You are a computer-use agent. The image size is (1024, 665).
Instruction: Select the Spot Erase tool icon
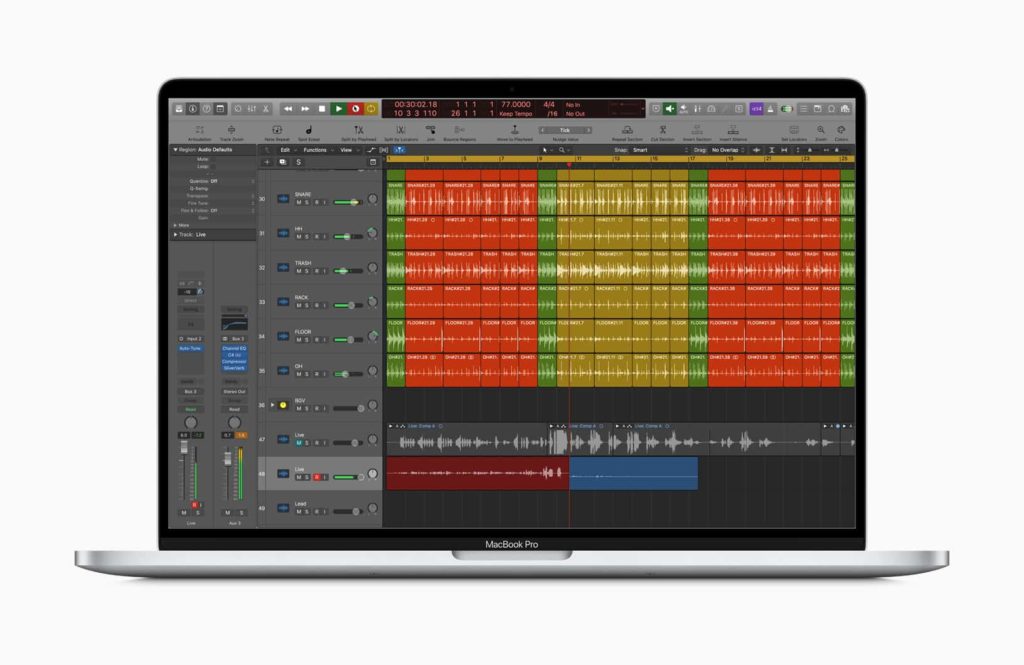(308, 130)
